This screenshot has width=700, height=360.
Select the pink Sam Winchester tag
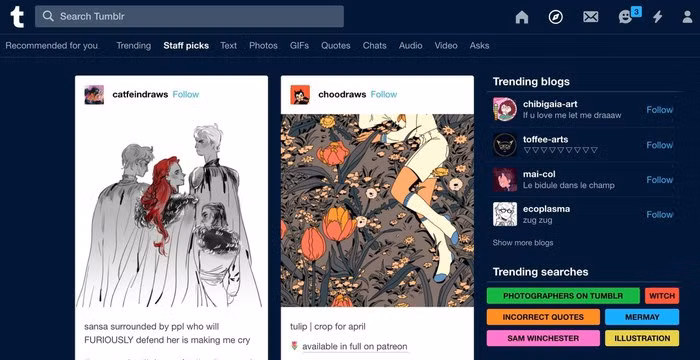[x=543, y=338]
